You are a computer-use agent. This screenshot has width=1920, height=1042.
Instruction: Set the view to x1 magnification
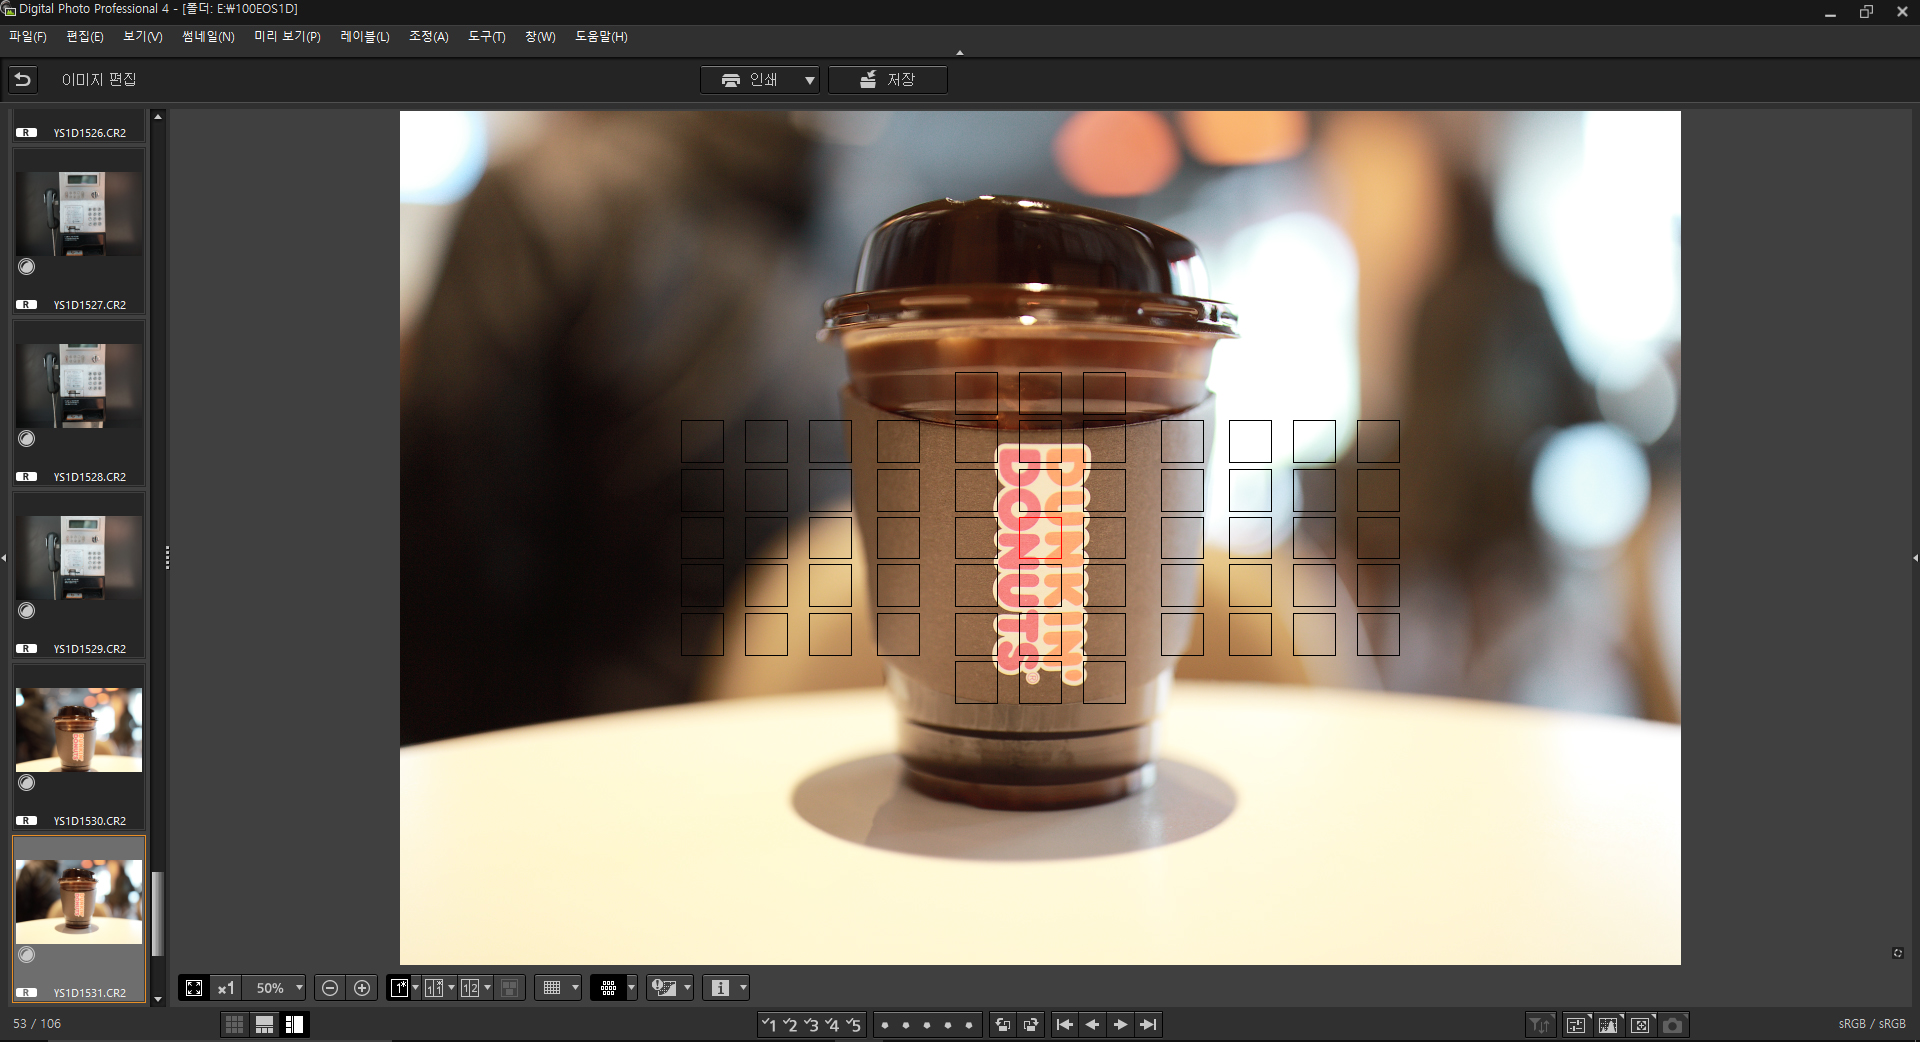pyautogui.click(x=226, y=988)
